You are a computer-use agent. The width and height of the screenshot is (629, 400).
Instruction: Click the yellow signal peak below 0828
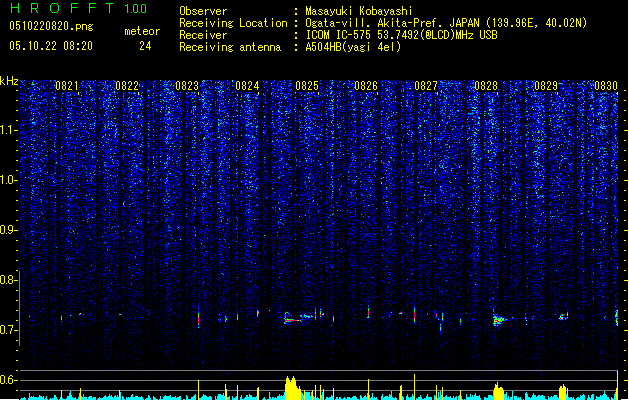[498, 391]
